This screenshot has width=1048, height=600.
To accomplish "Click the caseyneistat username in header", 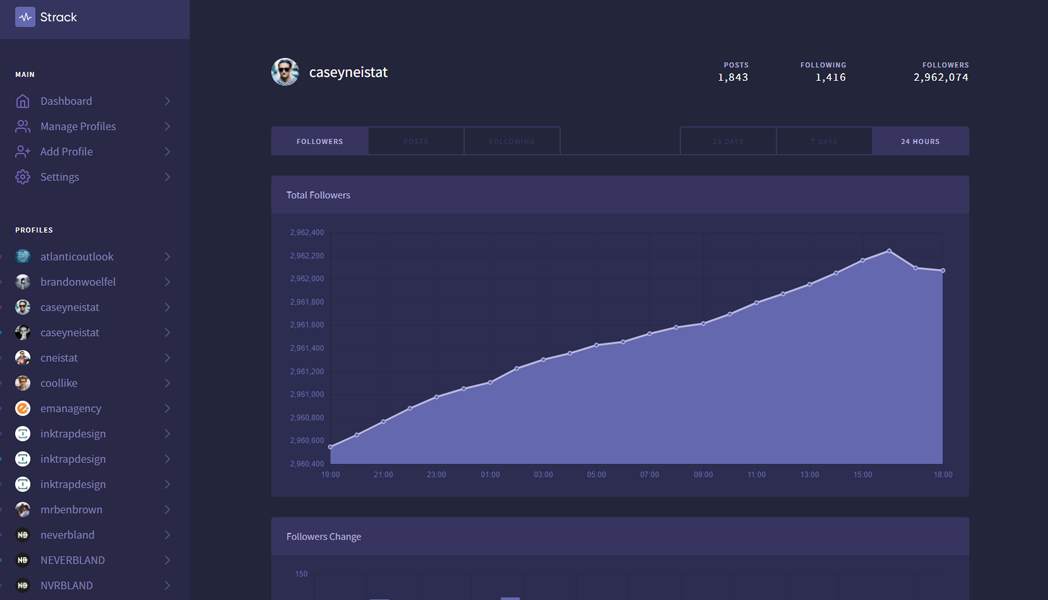I will coord(349,71).
